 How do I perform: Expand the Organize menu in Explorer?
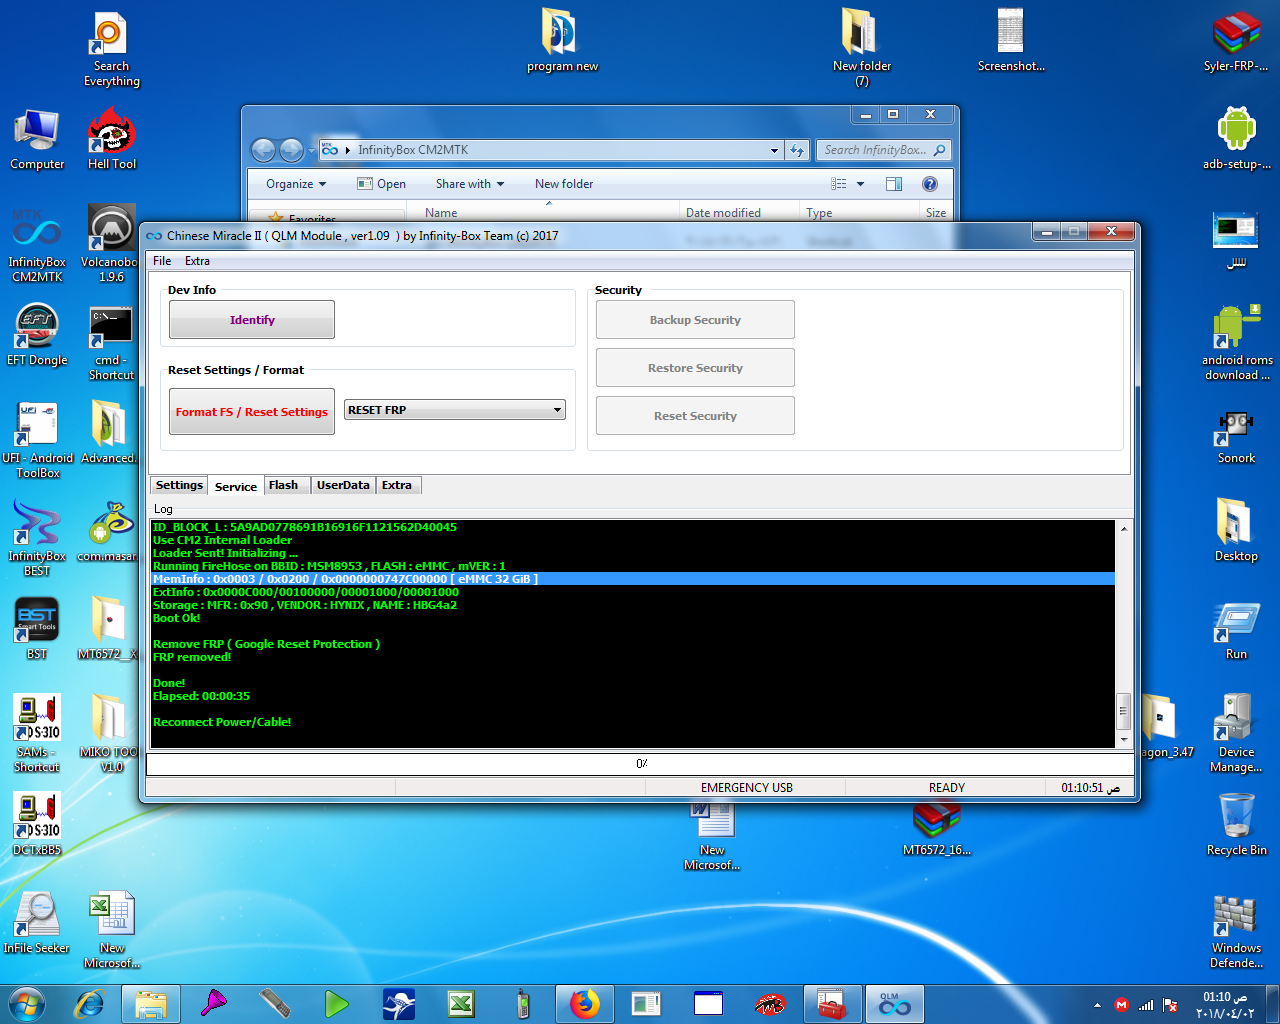pyautogui.click(x=296, y=184)
